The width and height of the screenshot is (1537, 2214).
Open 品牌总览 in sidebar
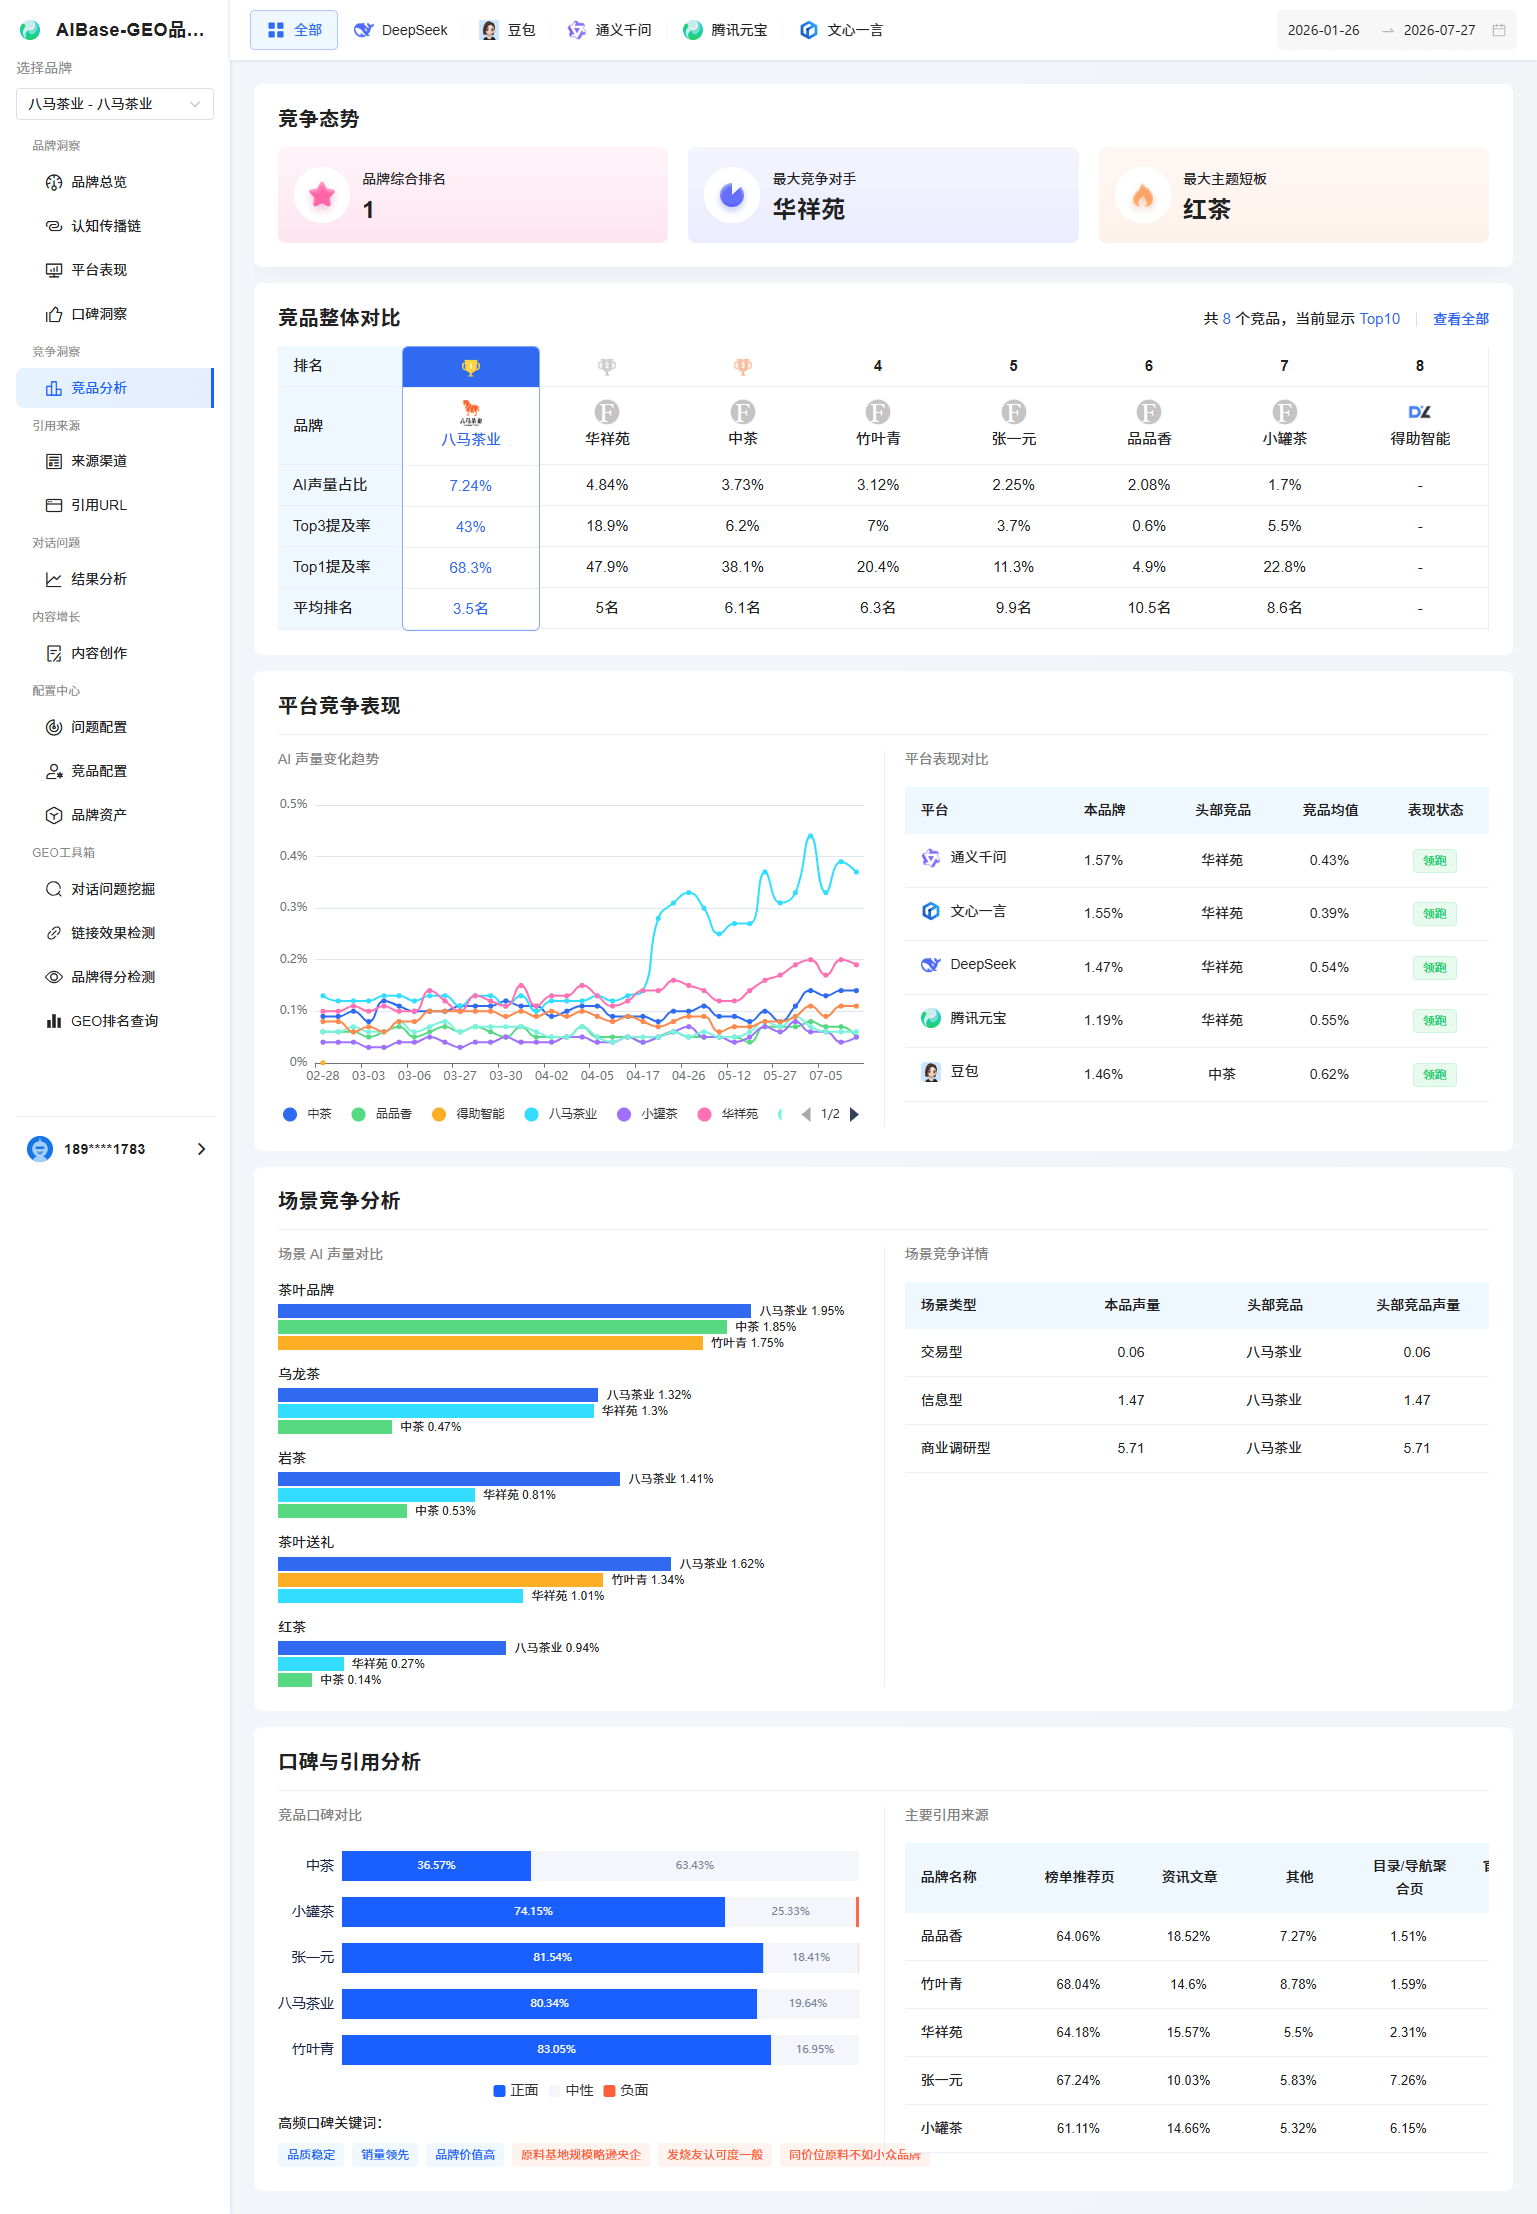point(114,182)
